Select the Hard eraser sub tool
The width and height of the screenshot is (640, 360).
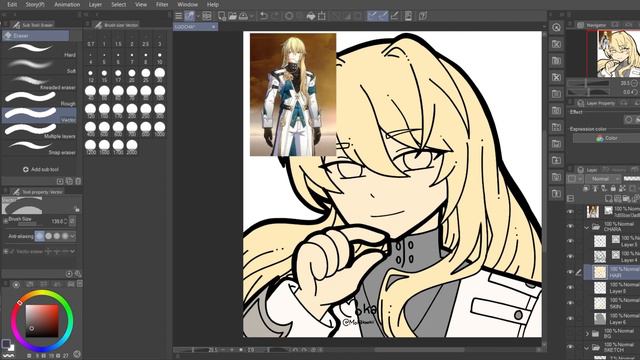[x=39, y=49]
